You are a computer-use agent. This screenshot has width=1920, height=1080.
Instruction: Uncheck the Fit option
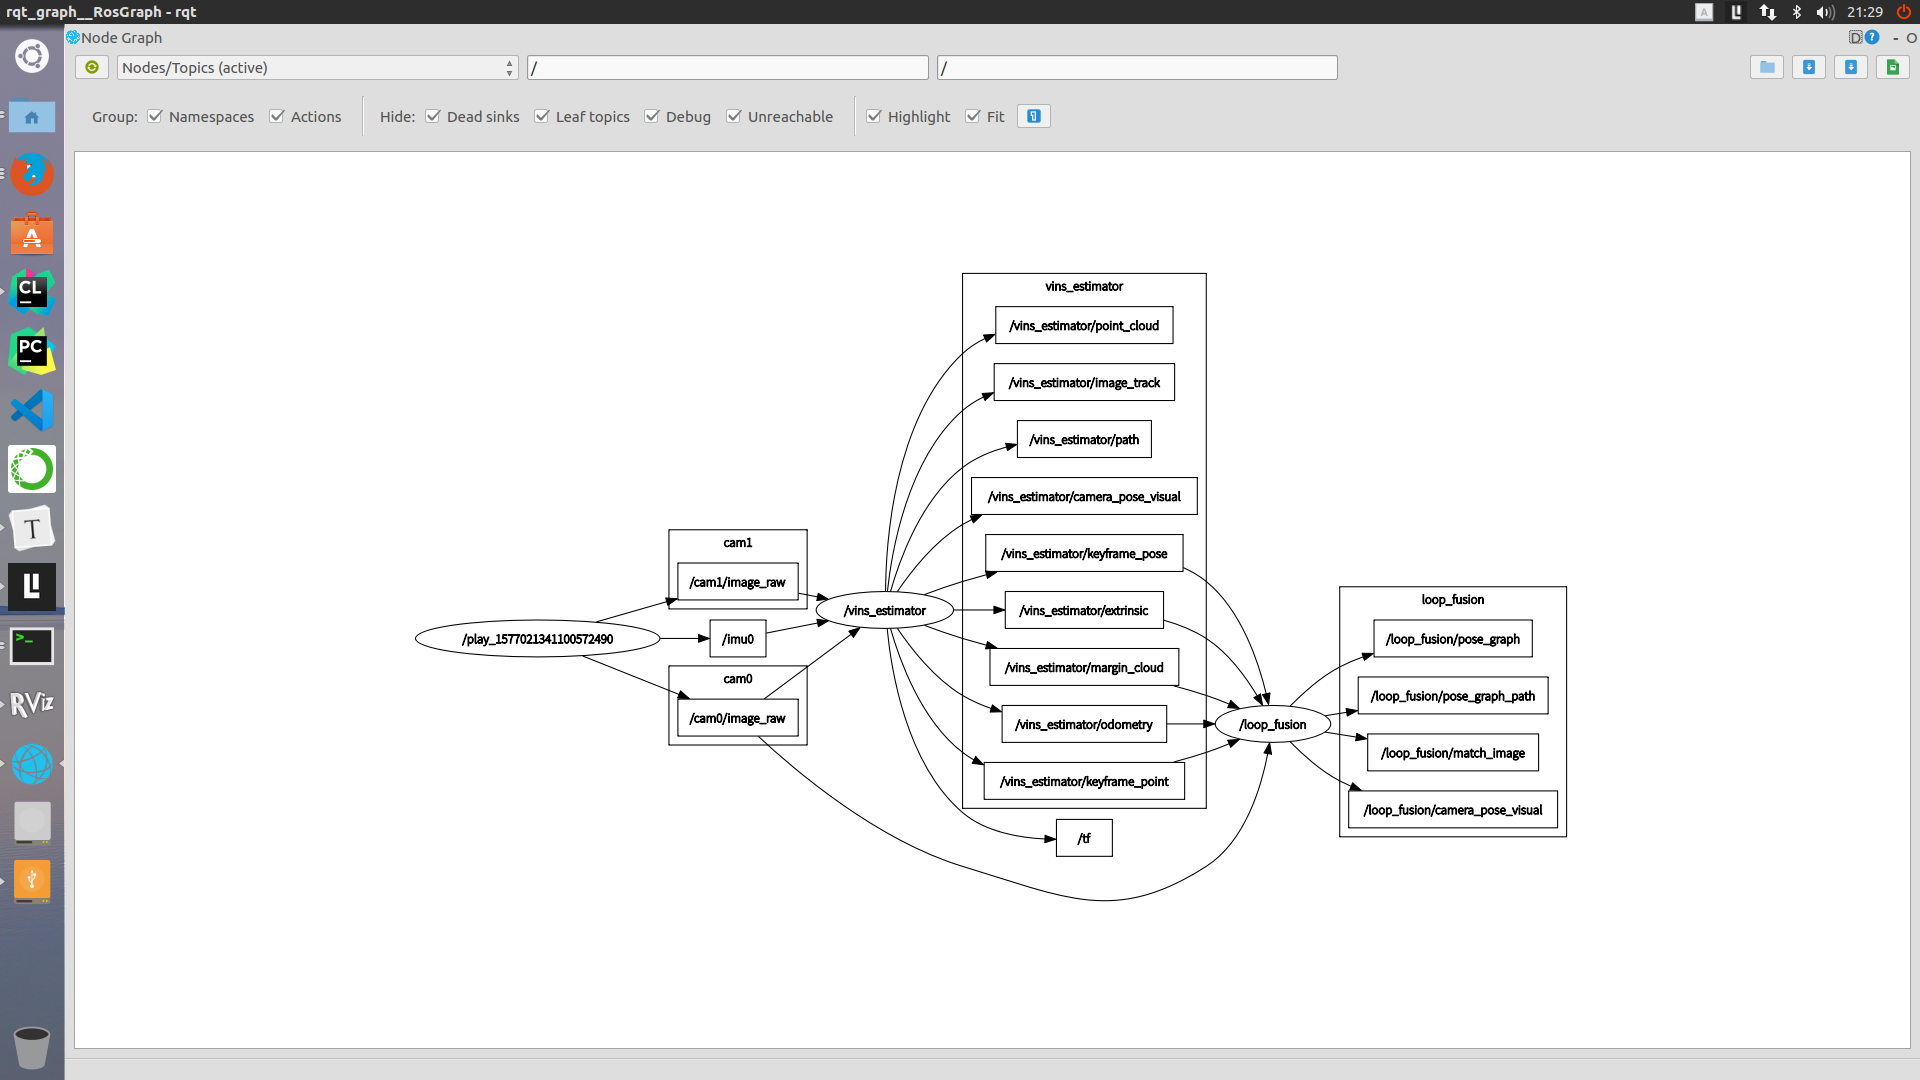(972, 116)
